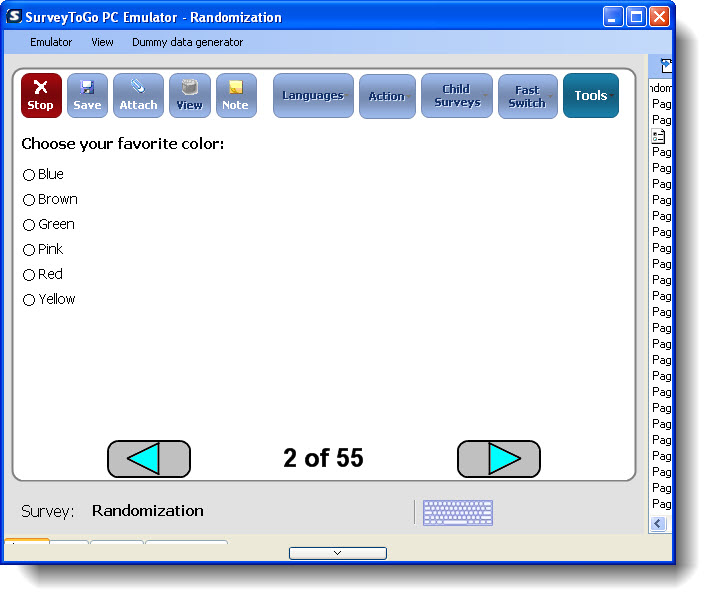This screenshot has height=605, width=716.
Task: Expand the Child Surveys dropdown
Action: 457,96
